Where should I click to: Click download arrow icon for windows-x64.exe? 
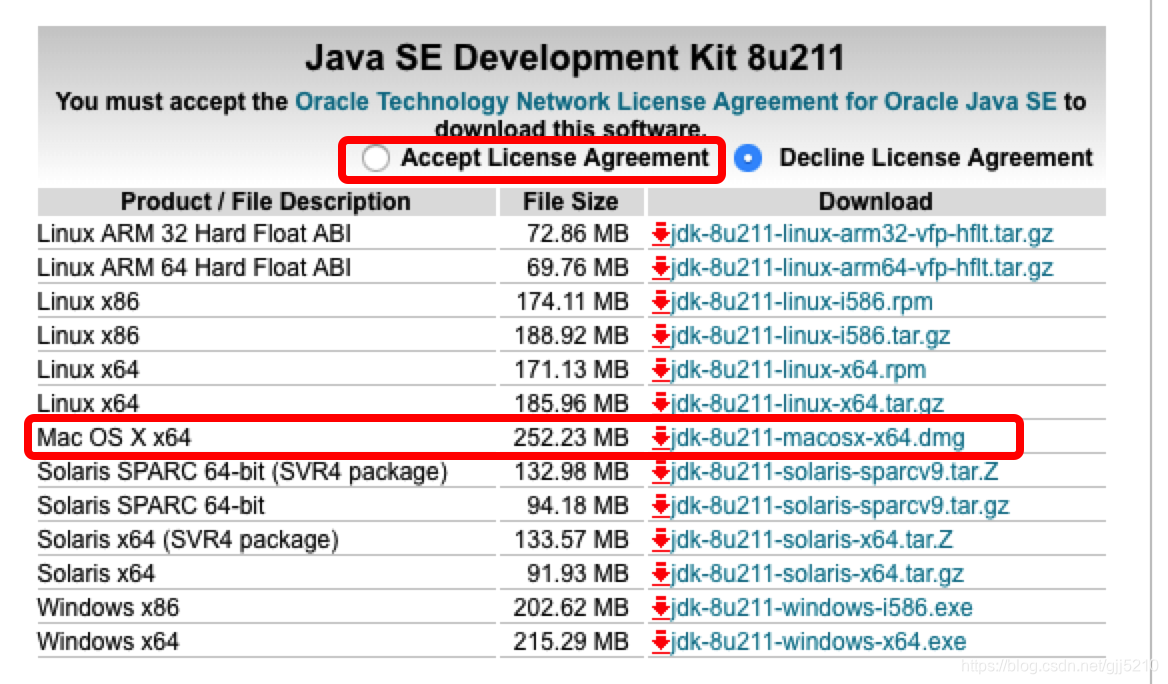pyautogui.click(x=661, y=642)
